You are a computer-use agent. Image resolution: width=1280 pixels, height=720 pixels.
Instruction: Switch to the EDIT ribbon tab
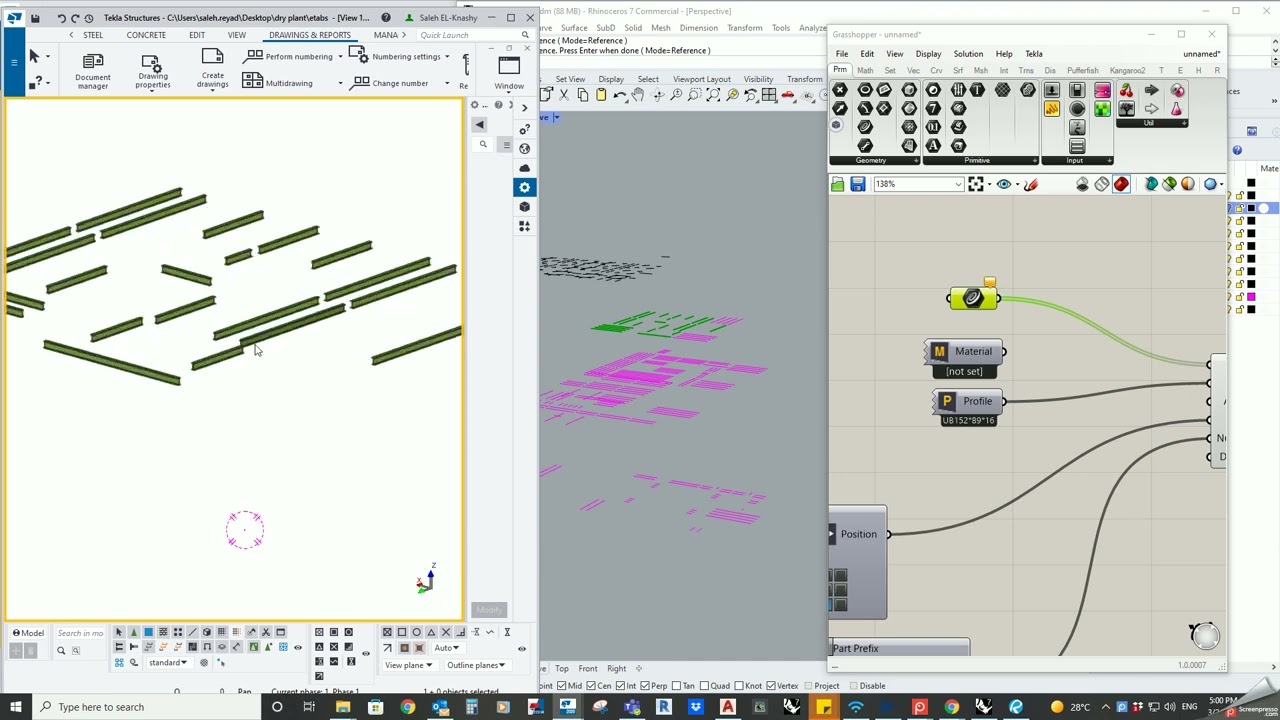click(197, 35)
